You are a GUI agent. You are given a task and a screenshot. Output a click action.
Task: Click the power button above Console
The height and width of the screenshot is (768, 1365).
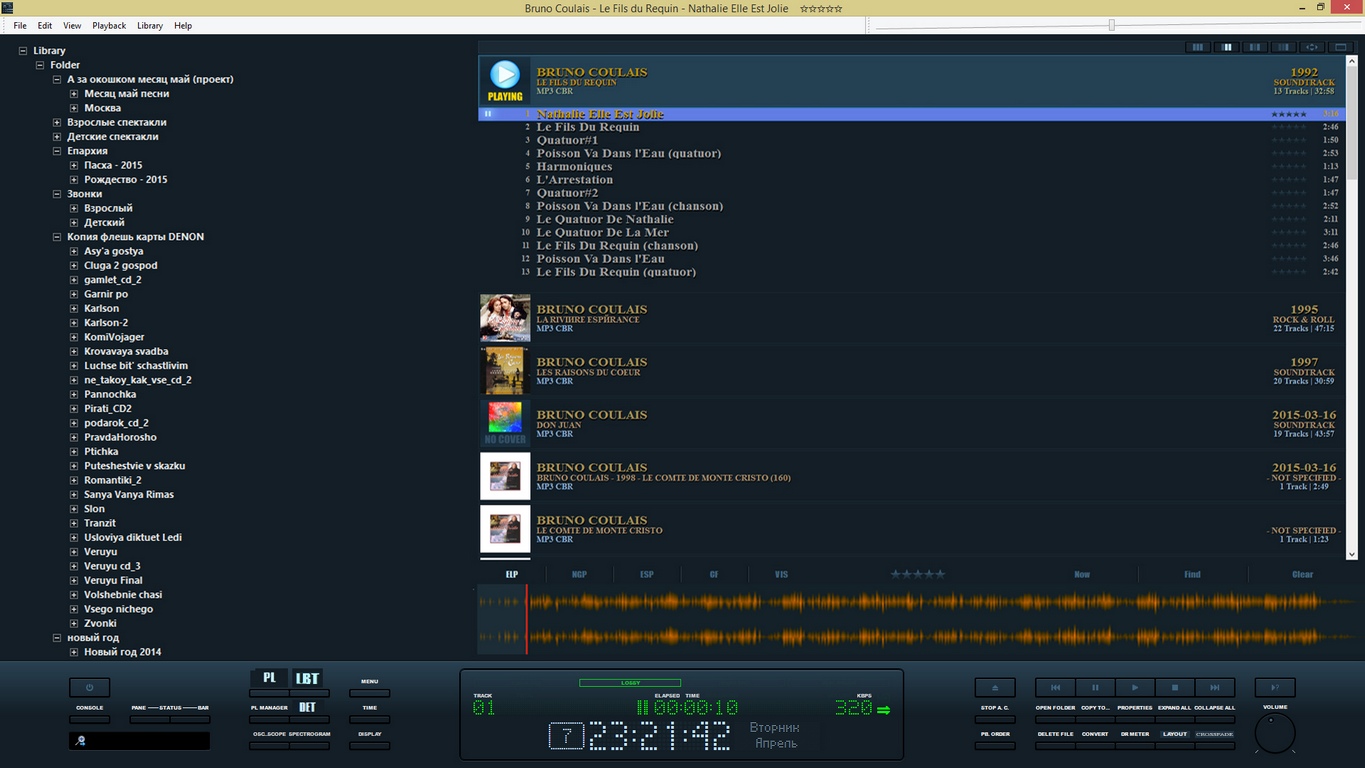click(89, 688)
